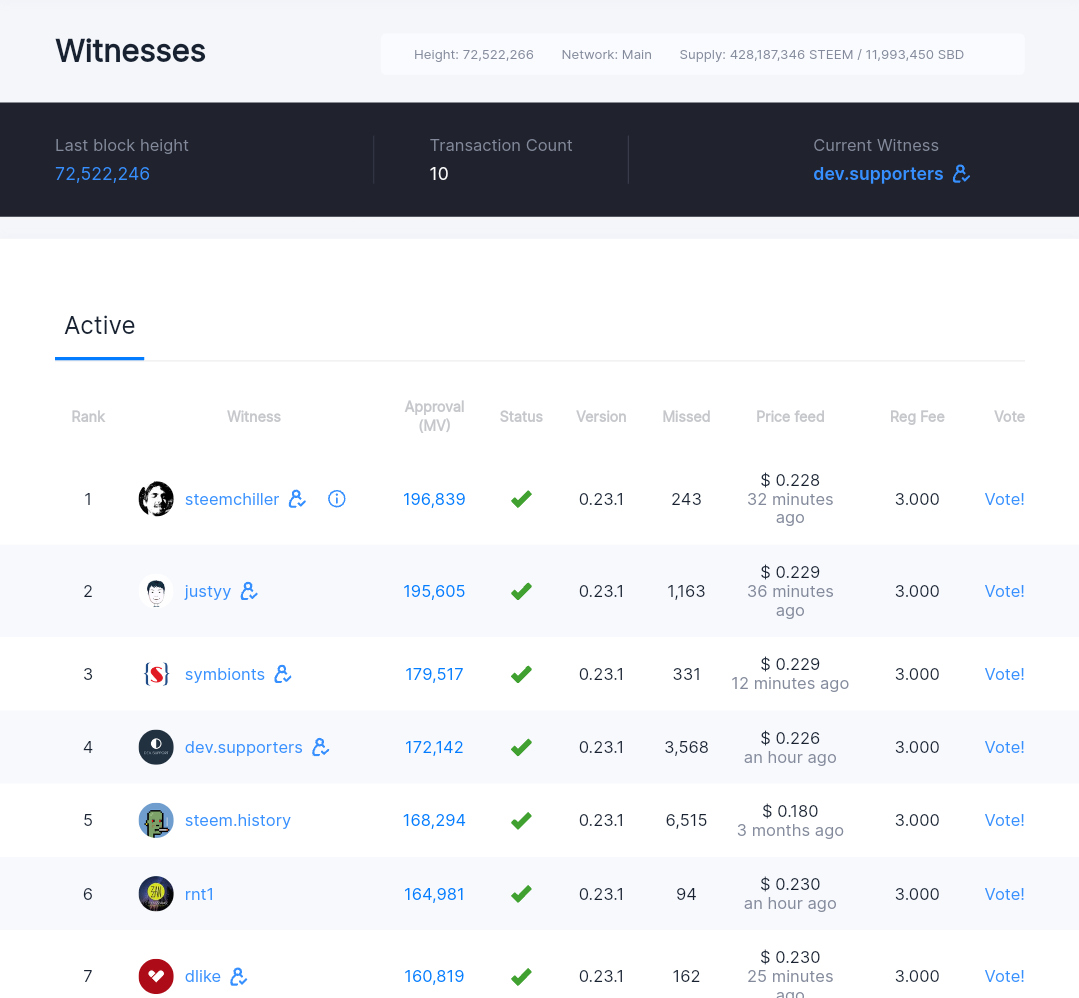Viewport: 1079px width, 998px height.
Task: Open symbionts witness profile link
Action: click(225, 674)
